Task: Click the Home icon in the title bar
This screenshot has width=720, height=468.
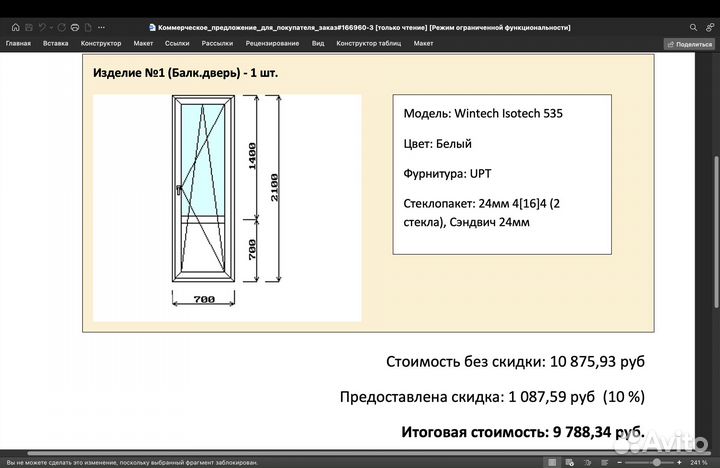Action: [x=16, y=28]
